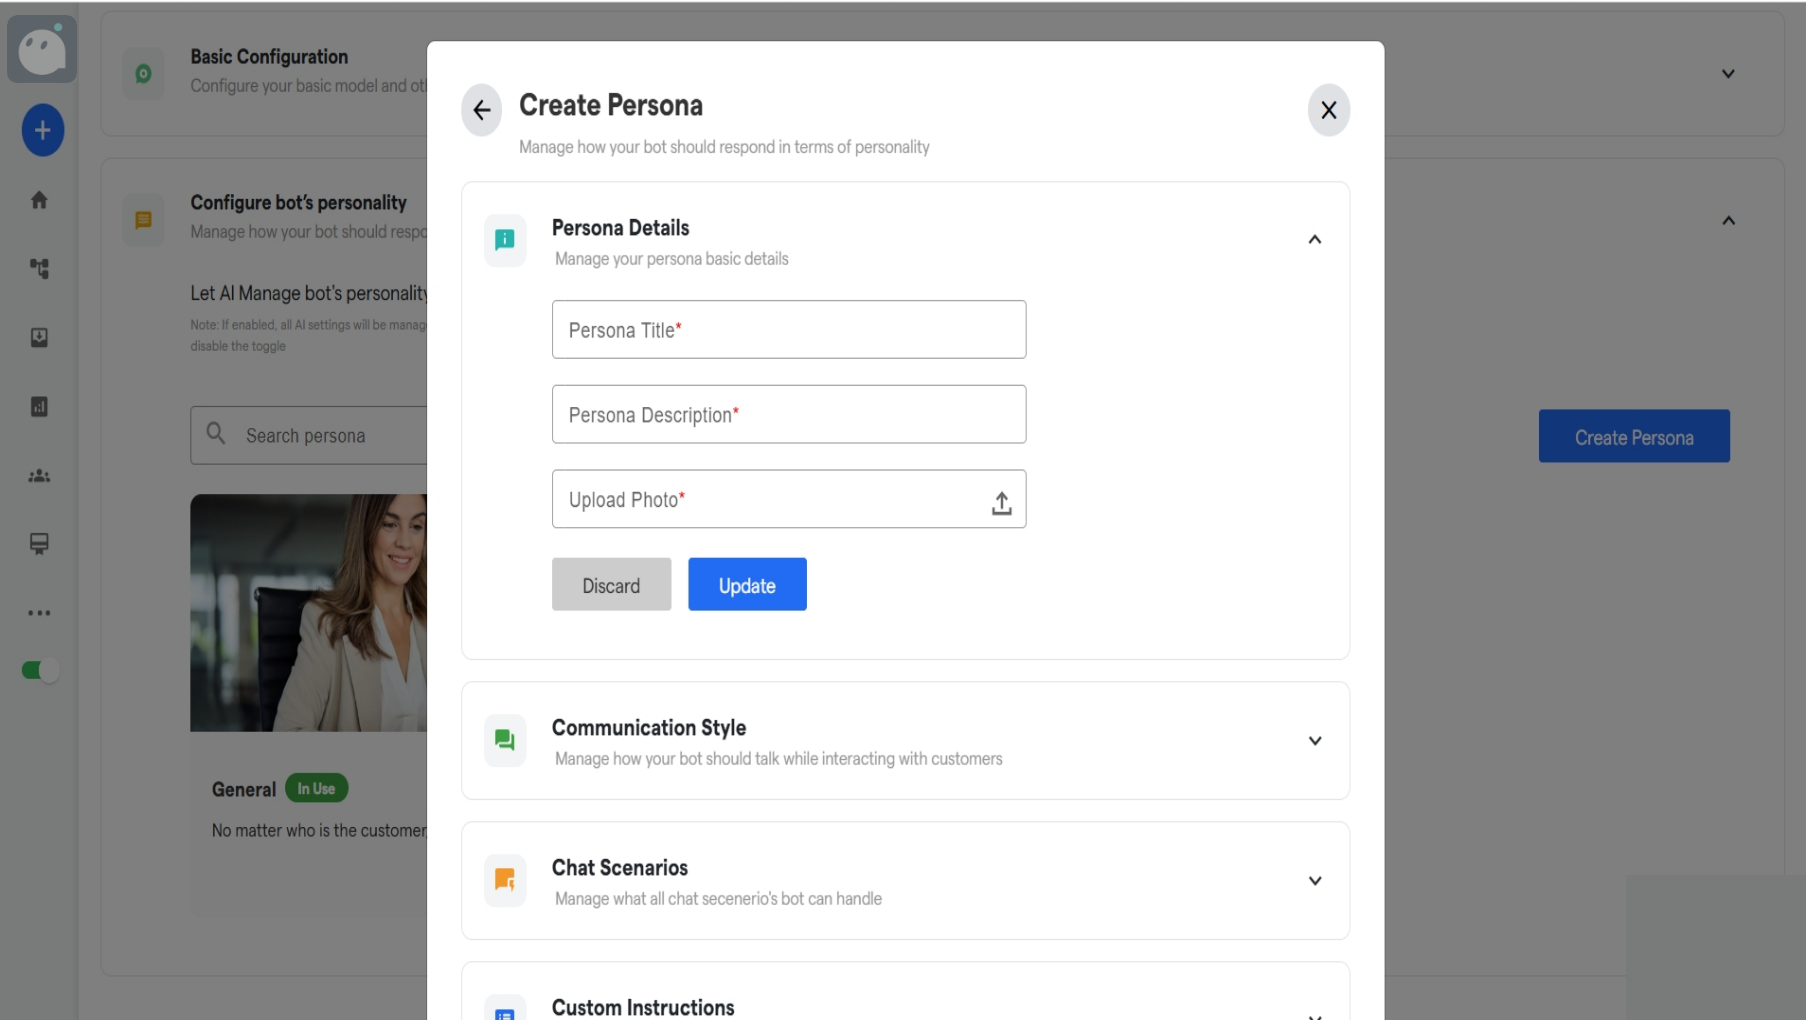Viewport: 1806px width, 1020px height.
Task: Click the Update button
Action: point(747,584)
